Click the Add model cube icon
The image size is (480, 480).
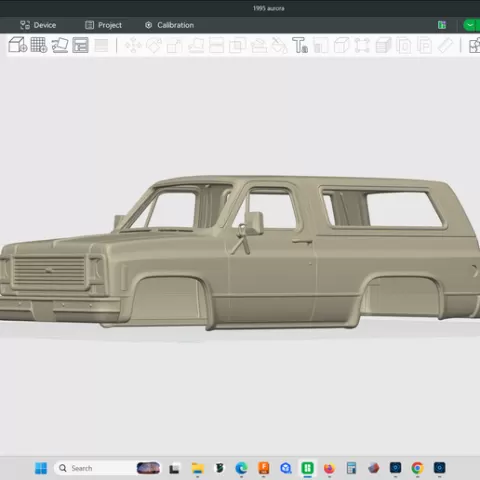click(x=17, y=45)
